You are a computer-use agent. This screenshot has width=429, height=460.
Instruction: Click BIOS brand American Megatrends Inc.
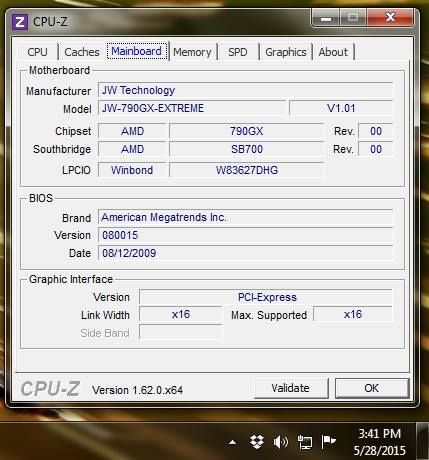coord(245,217)
